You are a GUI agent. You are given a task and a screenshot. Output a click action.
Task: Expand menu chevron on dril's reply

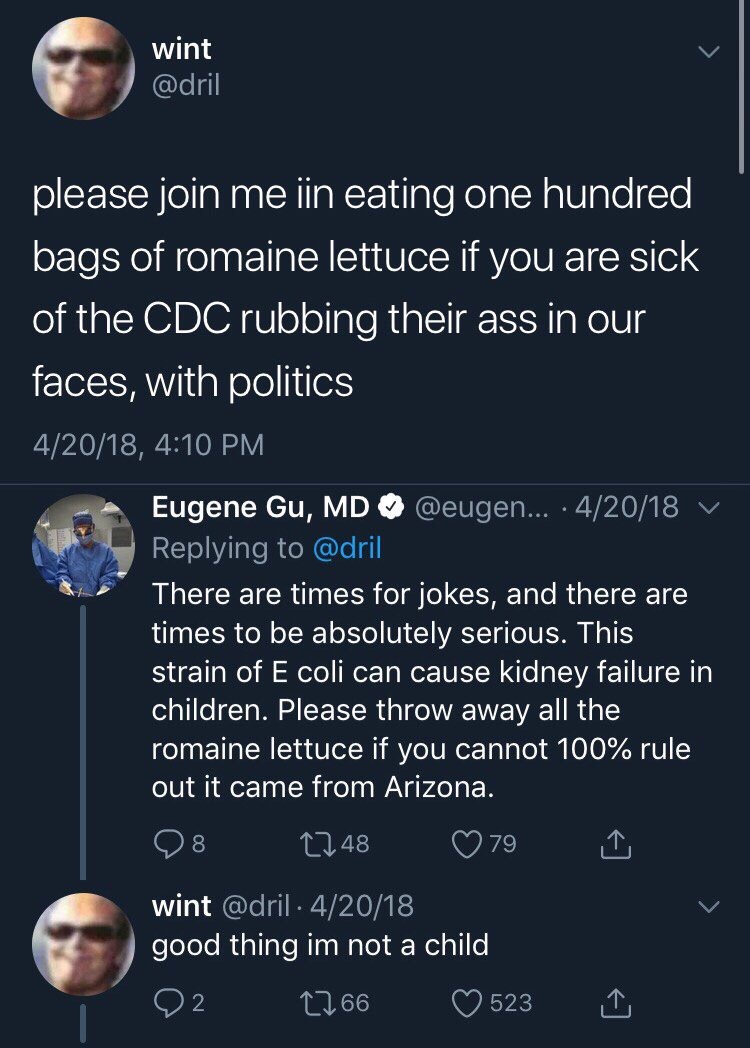click(x=708, y=908)
